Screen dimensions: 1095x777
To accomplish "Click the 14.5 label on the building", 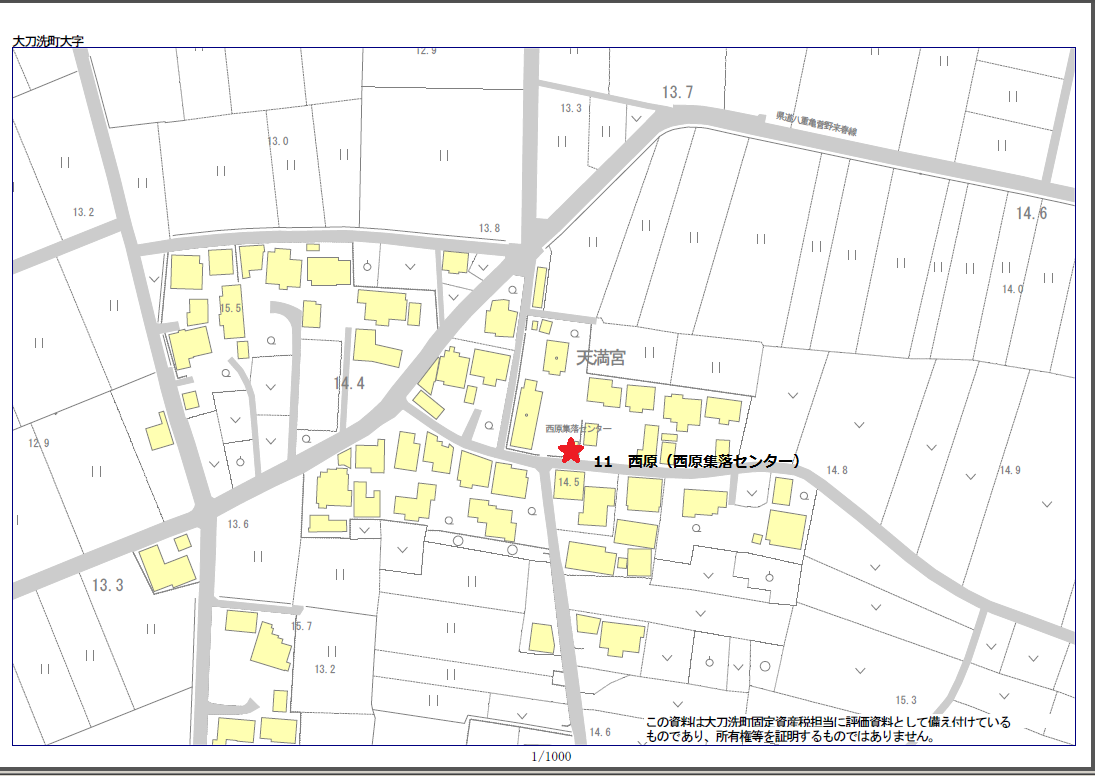I will 569,483.
